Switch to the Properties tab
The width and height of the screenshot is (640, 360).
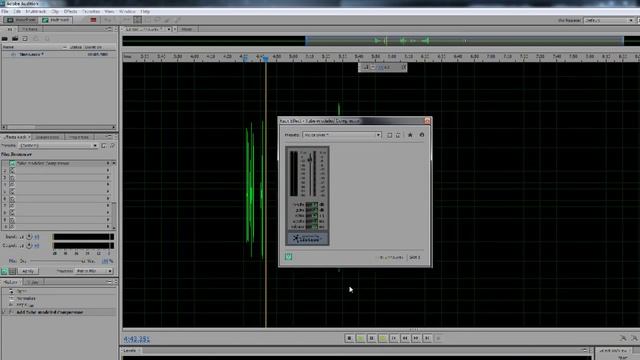pos(79,137)
